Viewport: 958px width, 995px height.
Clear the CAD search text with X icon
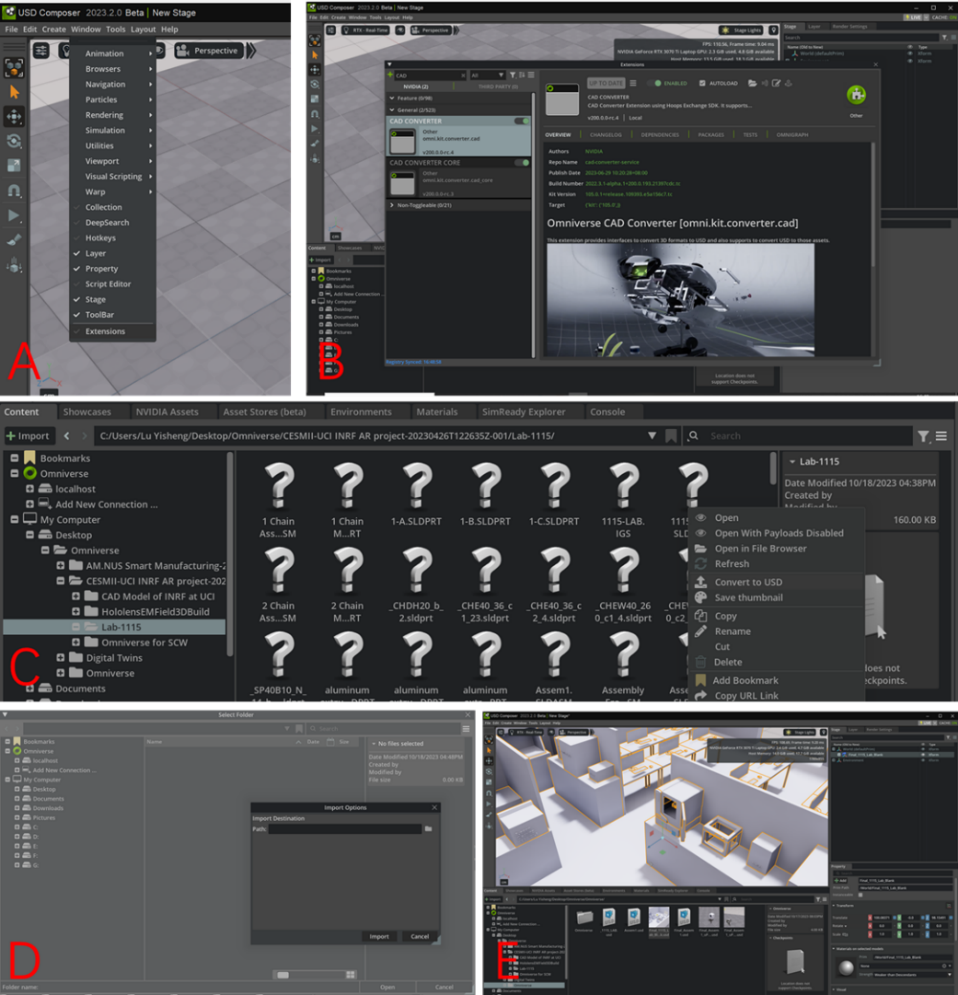(x=463, y=76)
